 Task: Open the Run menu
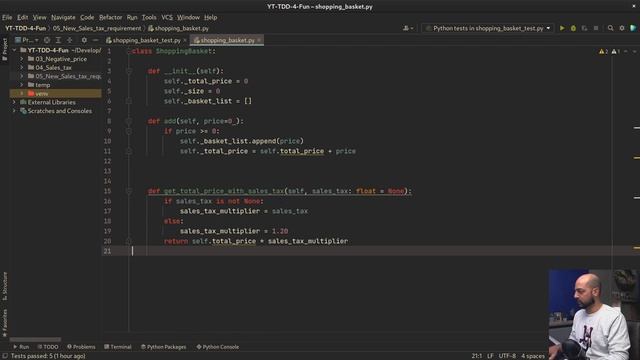tap(132, 17)
